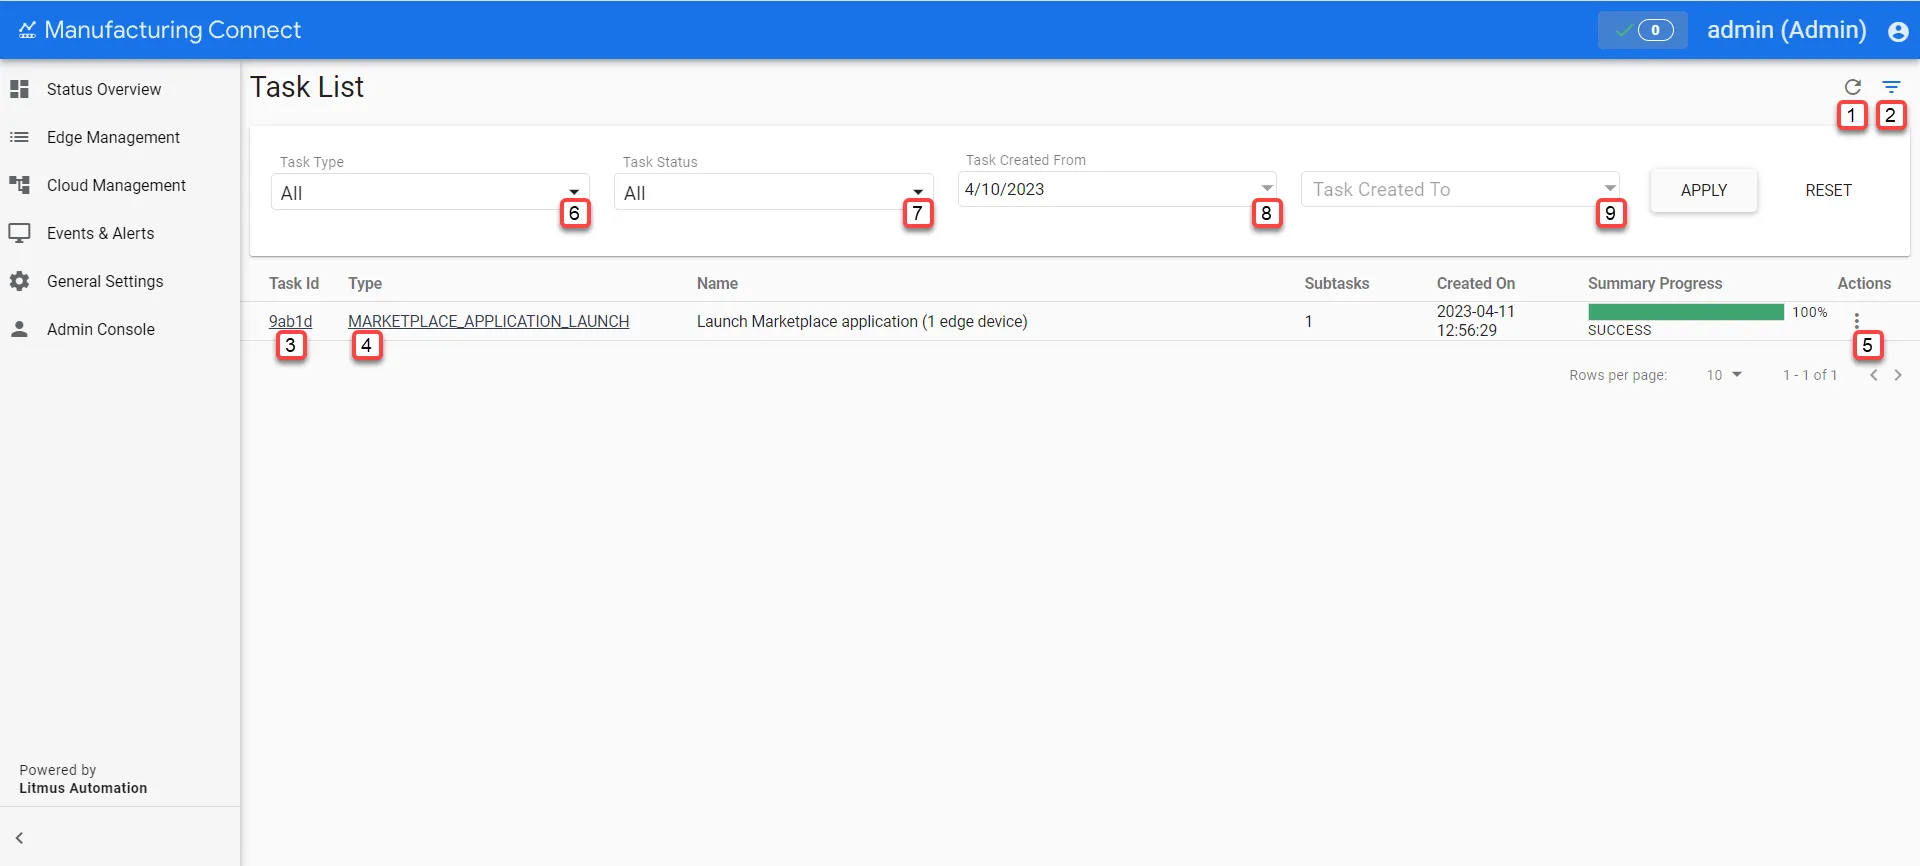Navigate to Cloud Management
Image resolution: width=1920 pixels, height=866 pixels.
pyautogui.click(x=116, y=185)
